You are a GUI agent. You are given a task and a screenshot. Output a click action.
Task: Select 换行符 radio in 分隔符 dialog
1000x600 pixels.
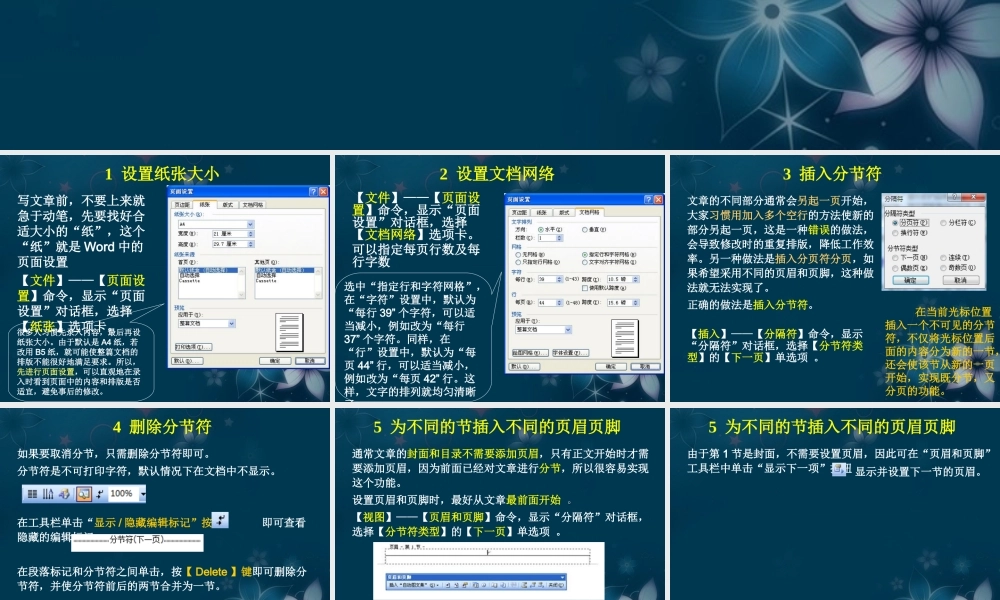[x=895, y=233]
